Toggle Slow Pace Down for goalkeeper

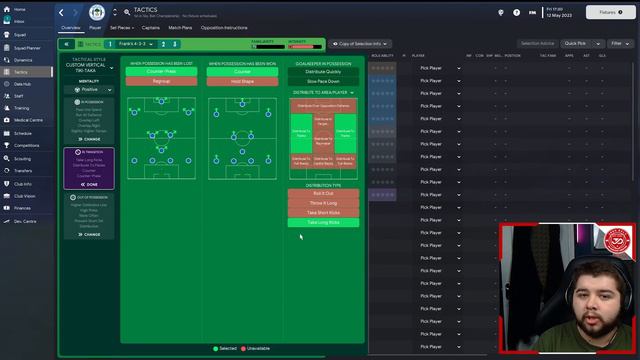coord(323,81)
